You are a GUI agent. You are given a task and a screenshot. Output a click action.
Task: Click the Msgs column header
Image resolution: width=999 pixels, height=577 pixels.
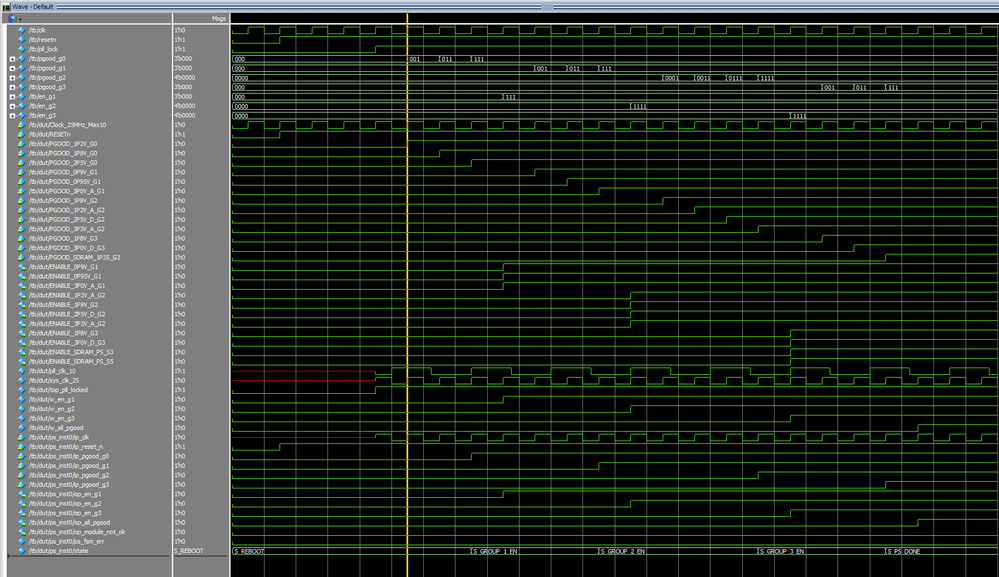[218, 18]
